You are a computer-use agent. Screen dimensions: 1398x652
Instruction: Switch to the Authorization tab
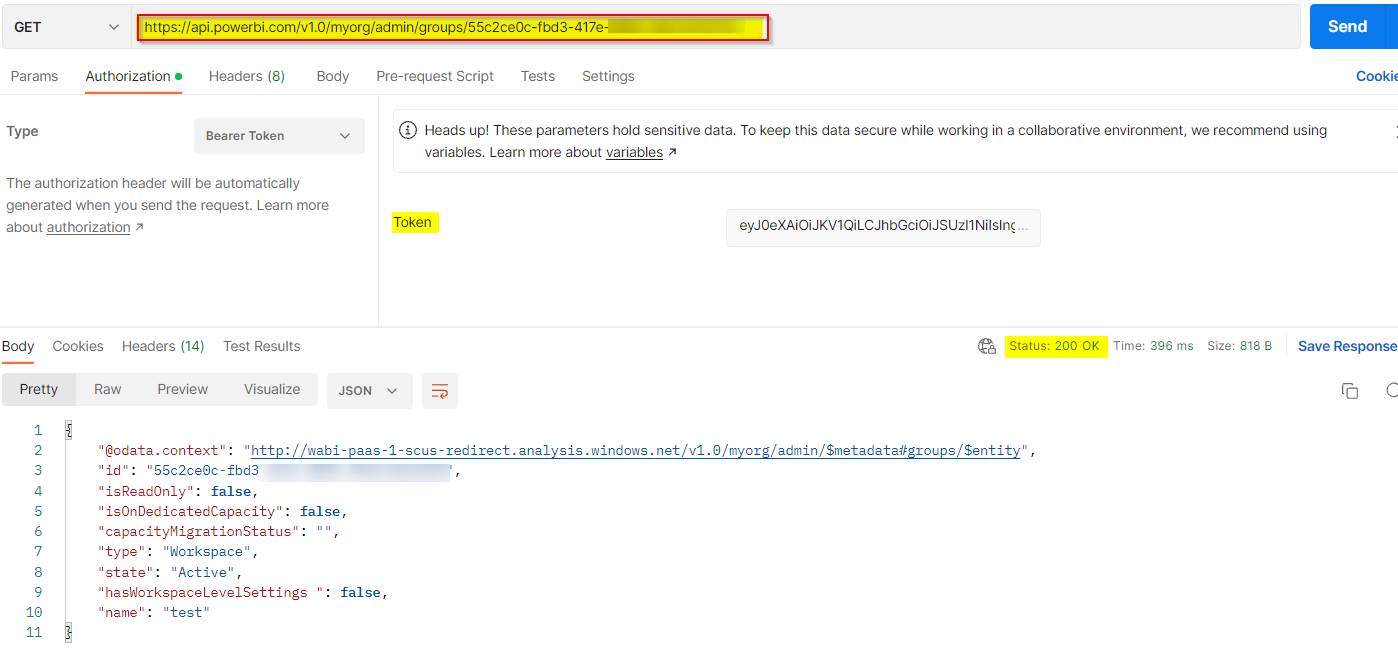coord(133,76)
